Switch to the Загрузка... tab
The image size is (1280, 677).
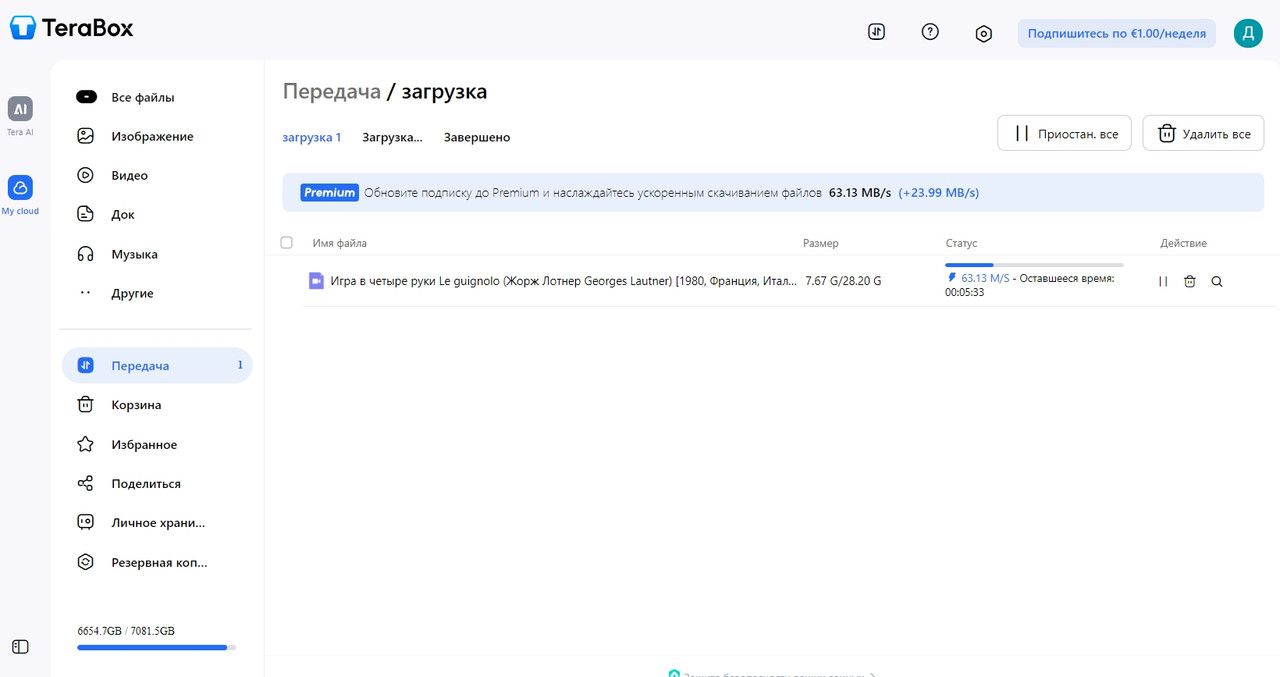pos(392,137)
